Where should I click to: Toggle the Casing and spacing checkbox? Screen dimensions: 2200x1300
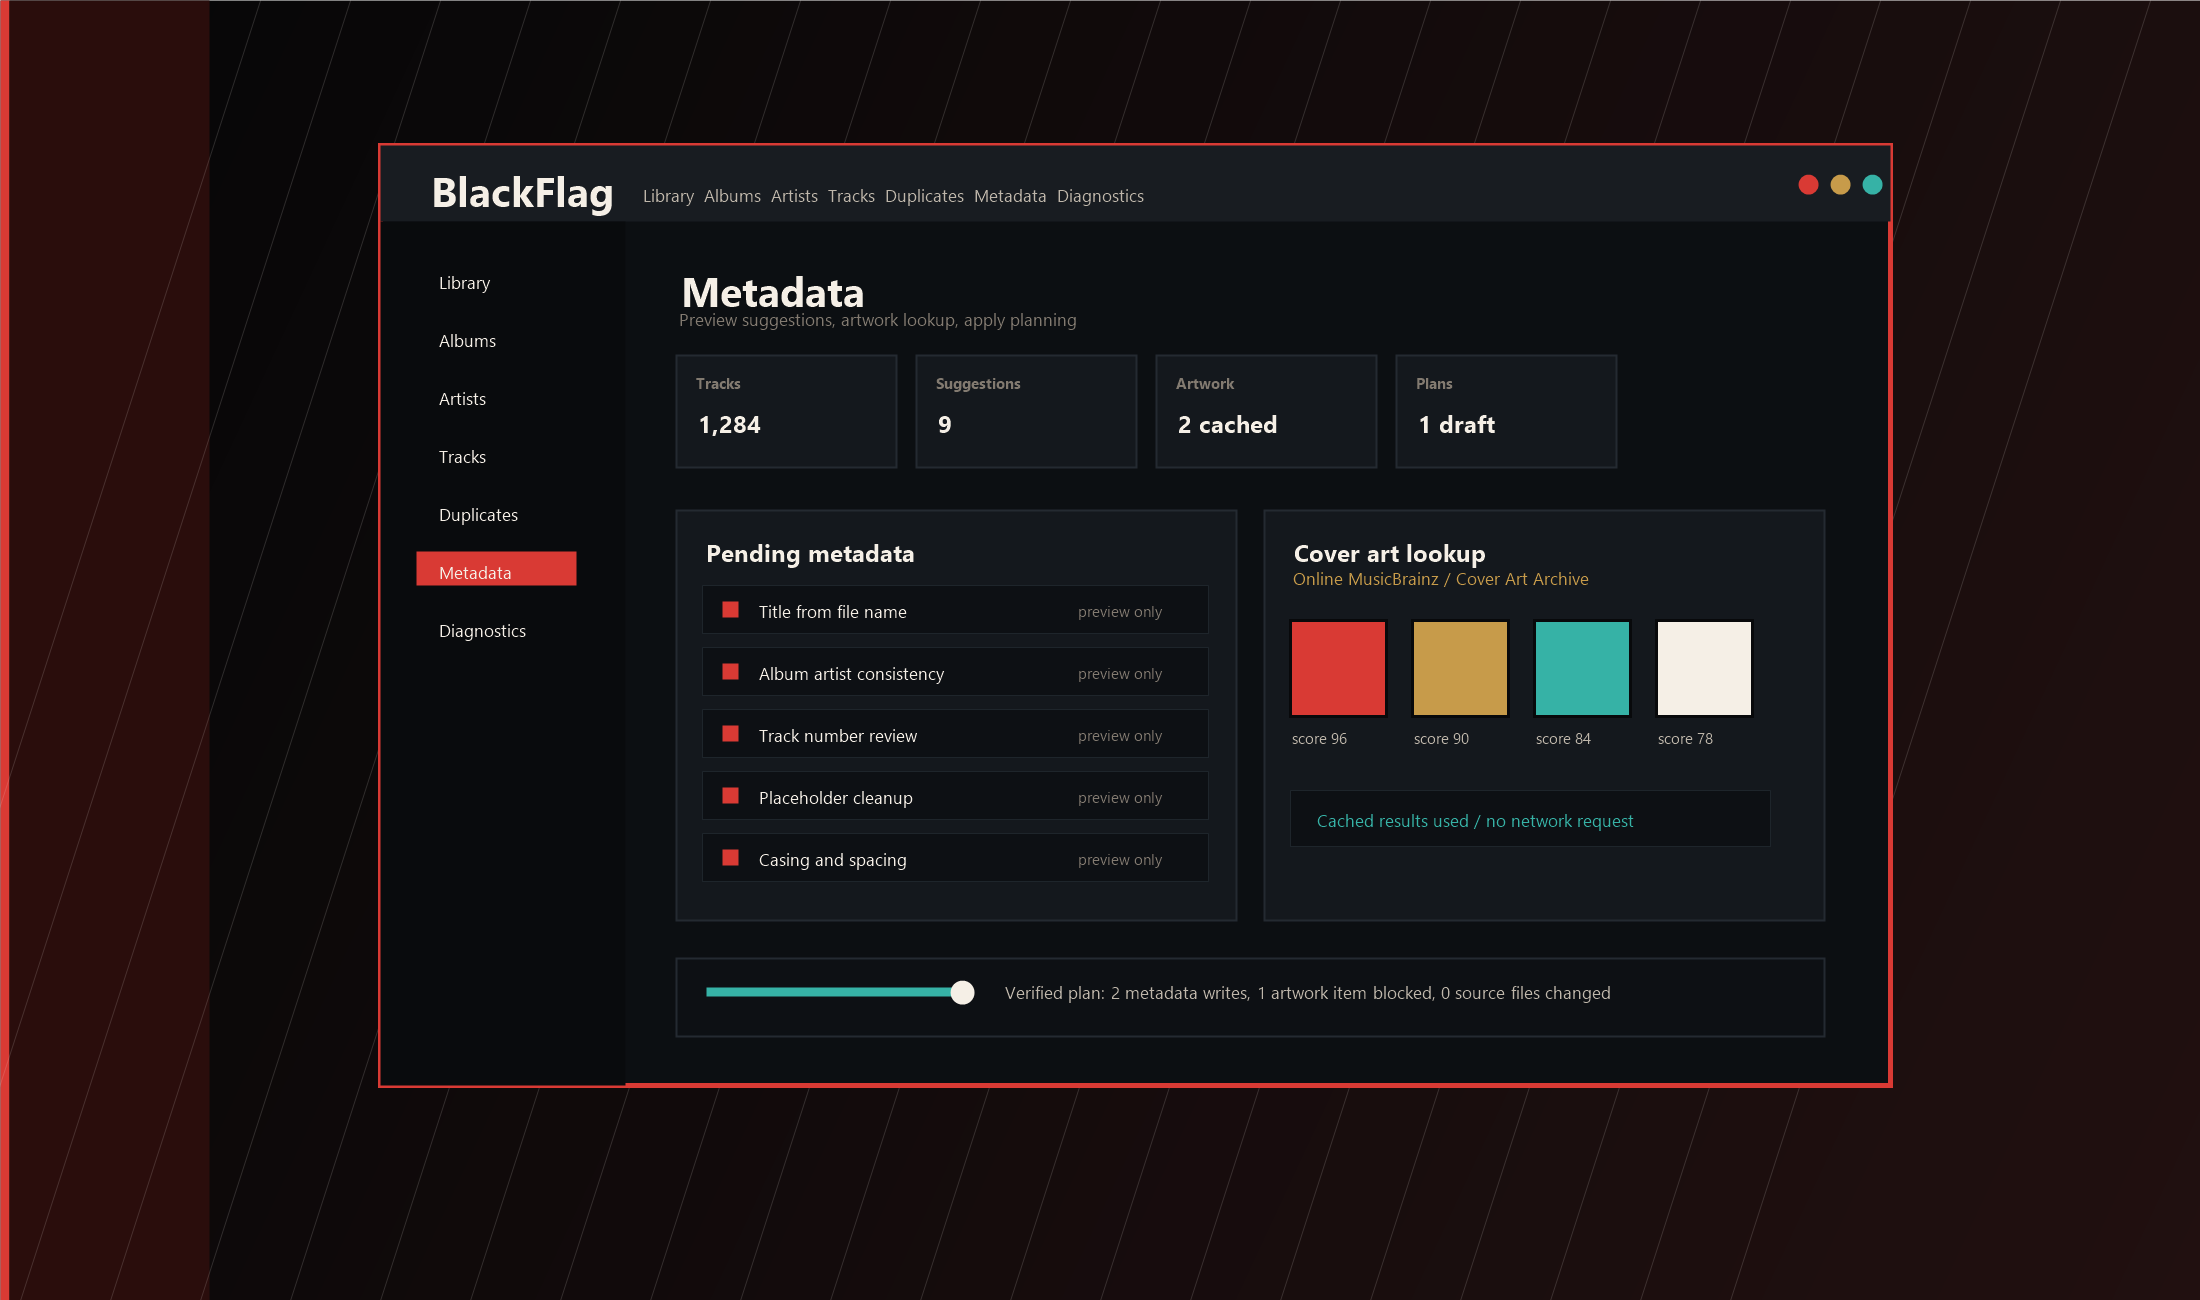731,858
